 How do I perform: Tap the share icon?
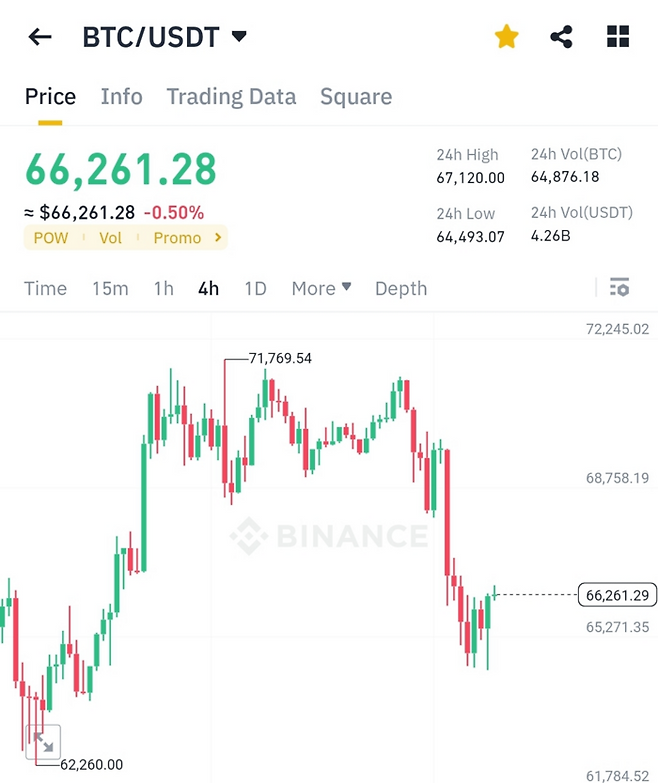(x=562, y=38)
